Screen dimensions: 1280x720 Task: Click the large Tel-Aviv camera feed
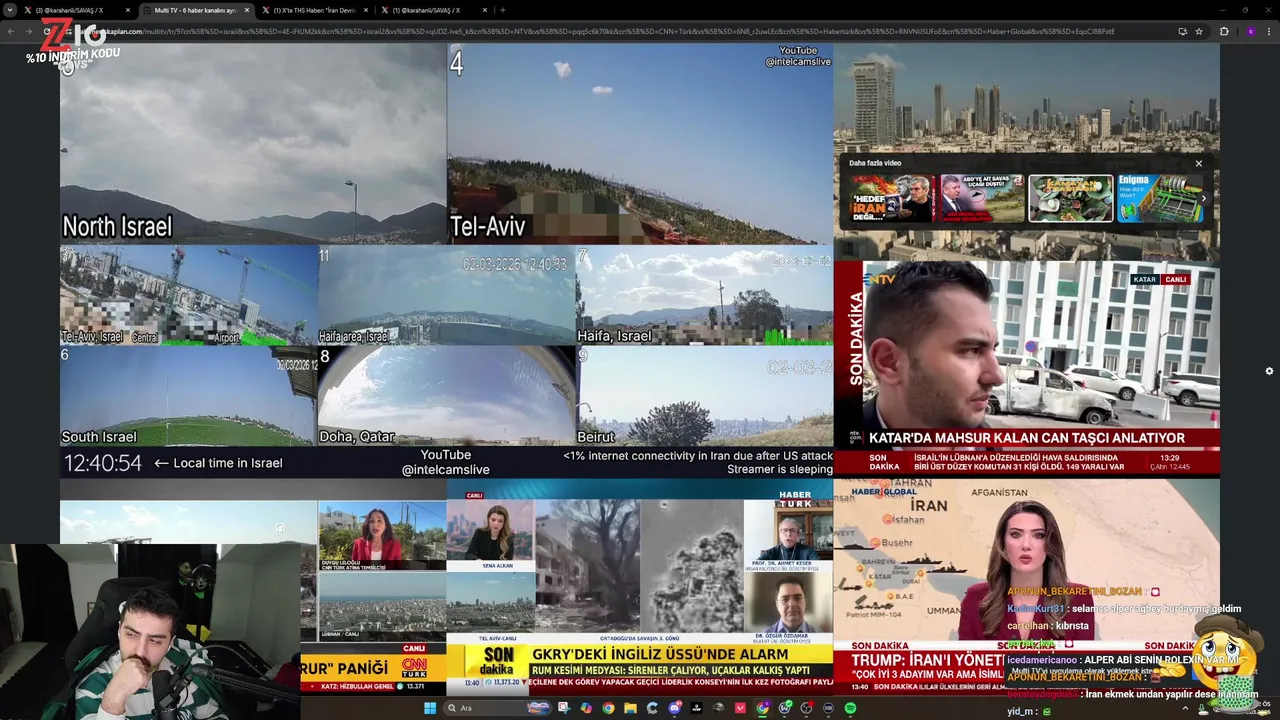pyautogui.click(x=640, y=143)
